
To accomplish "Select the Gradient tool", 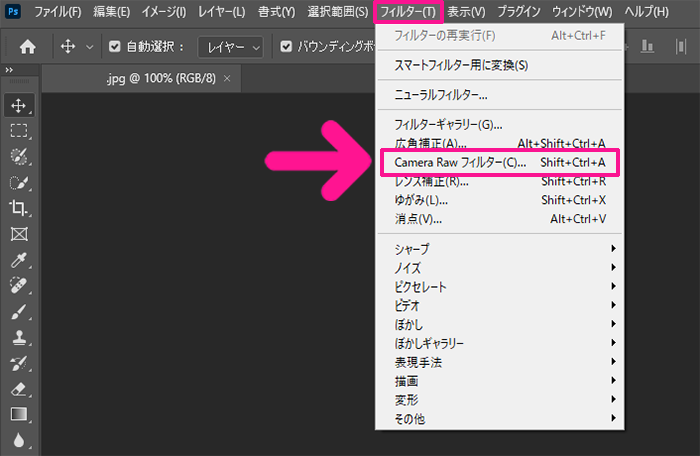I will pyautogui.click(x=18, y=415).
